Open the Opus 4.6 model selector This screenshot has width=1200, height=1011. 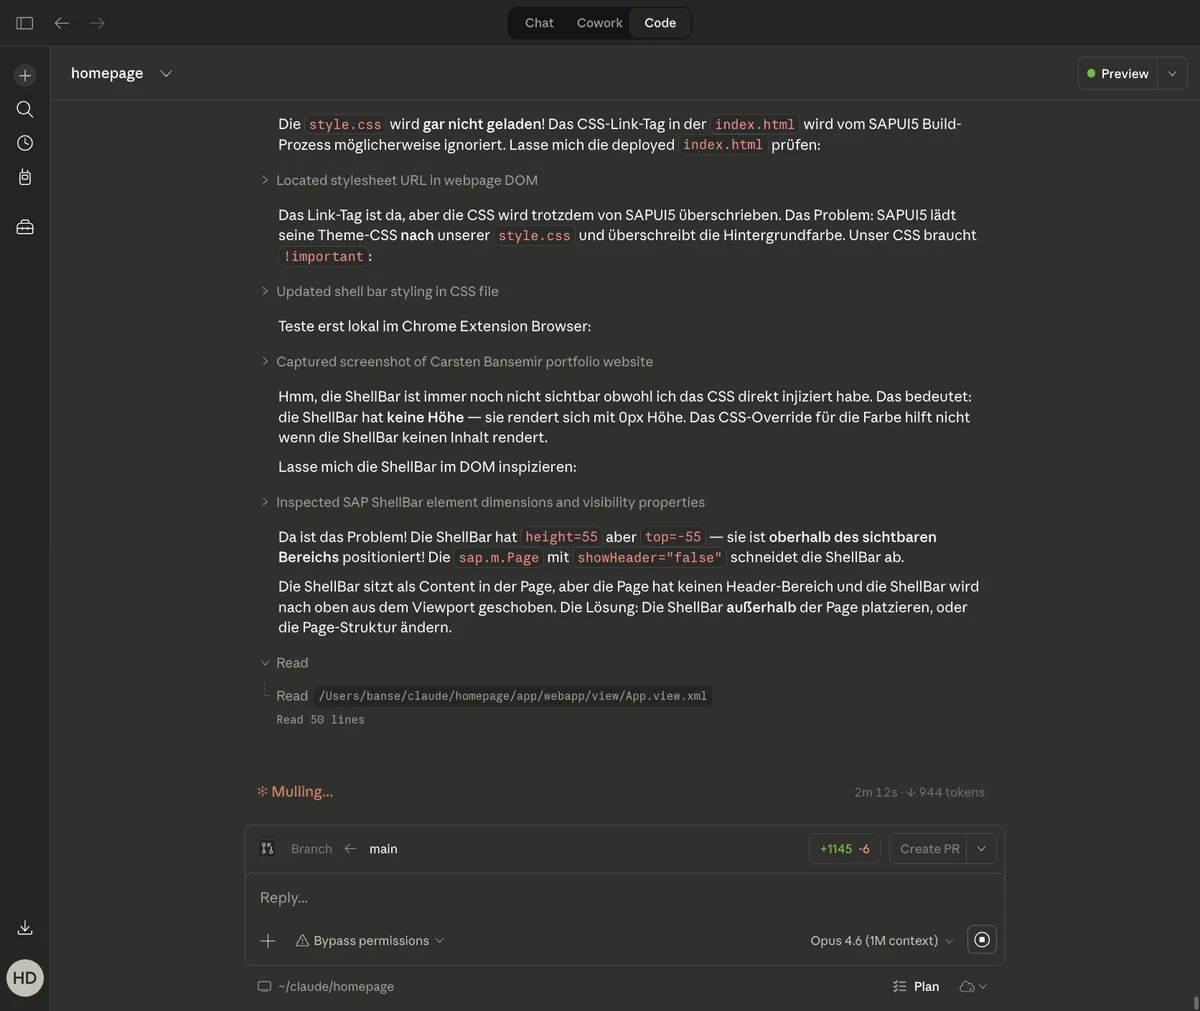point(881,941)
